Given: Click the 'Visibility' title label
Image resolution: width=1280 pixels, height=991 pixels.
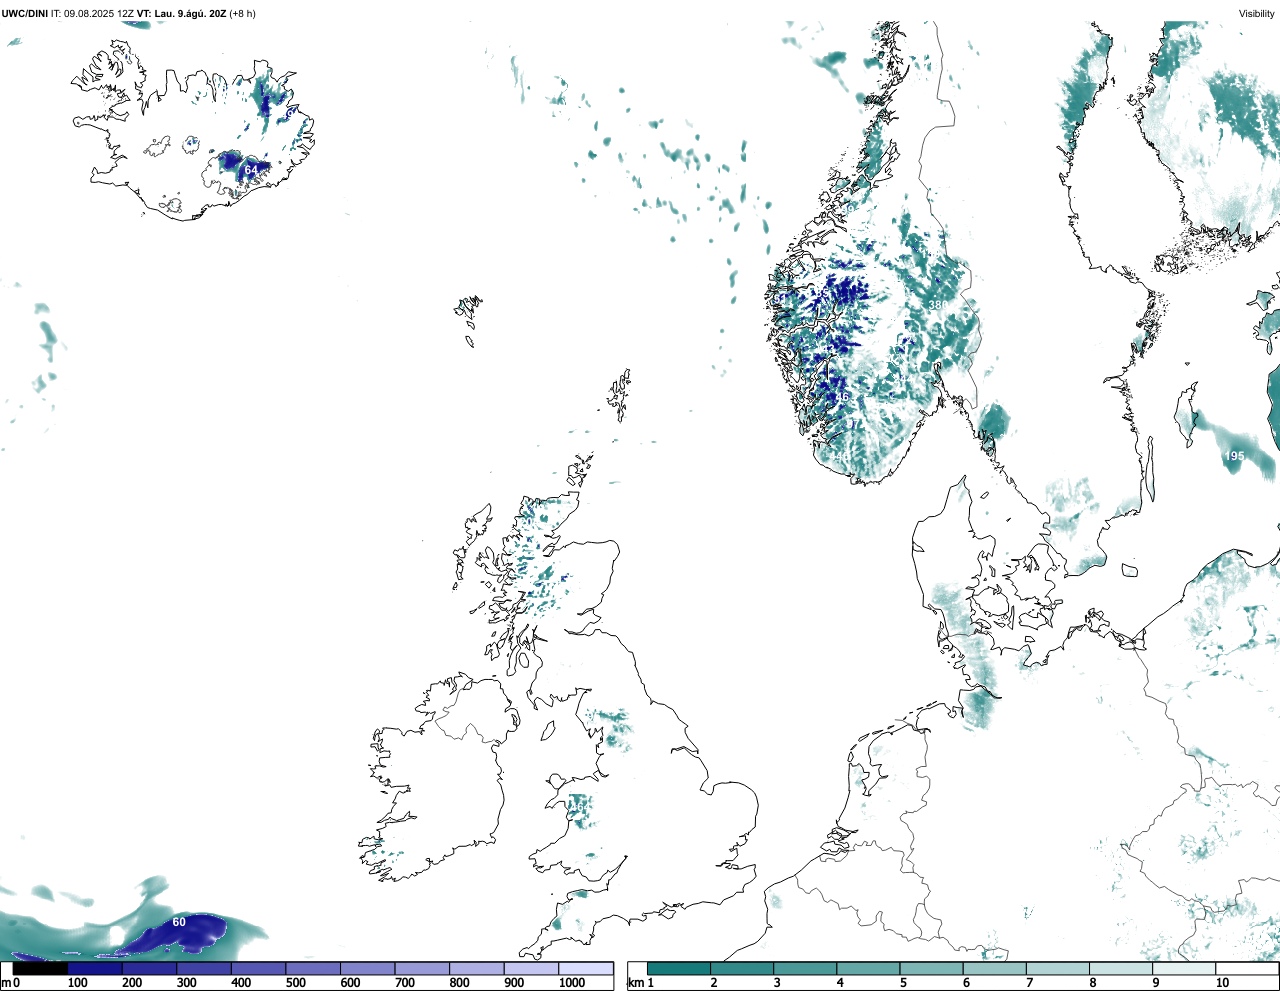Looking at the screenshot, I should 1256,14.
